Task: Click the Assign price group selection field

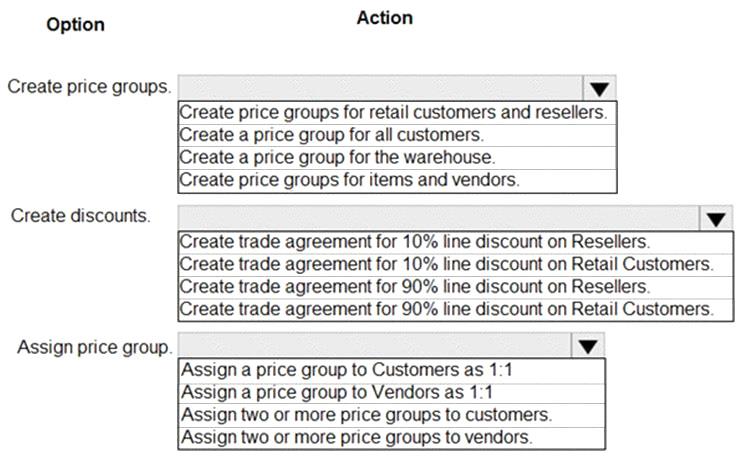Action: pos(375,345)
